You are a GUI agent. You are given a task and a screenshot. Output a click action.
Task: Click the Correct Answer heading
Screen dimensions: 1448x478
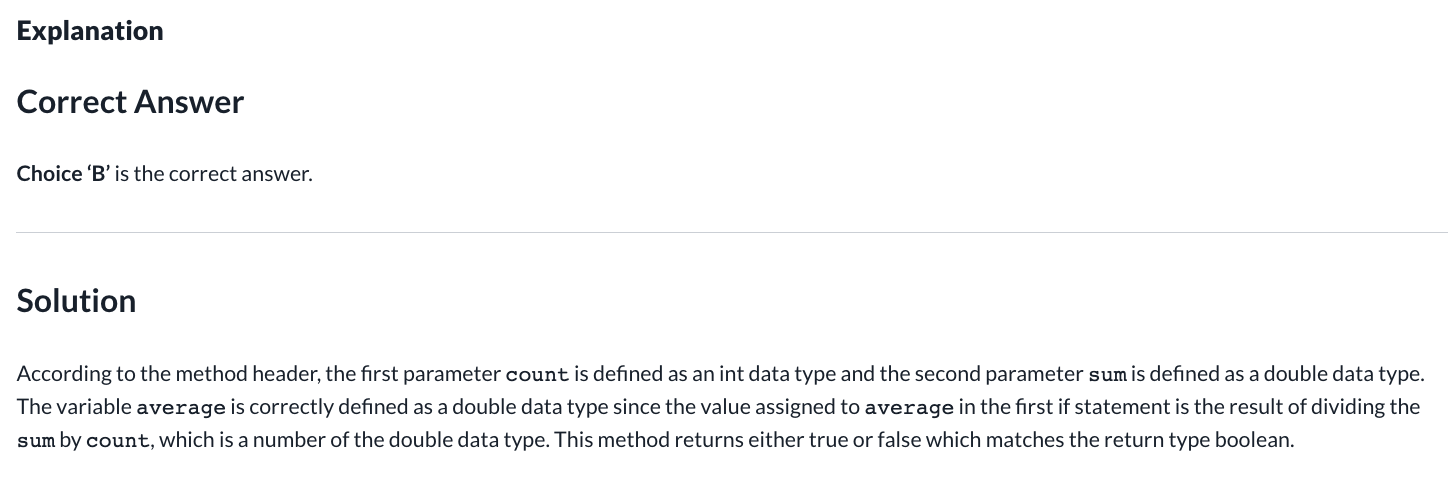130,102
